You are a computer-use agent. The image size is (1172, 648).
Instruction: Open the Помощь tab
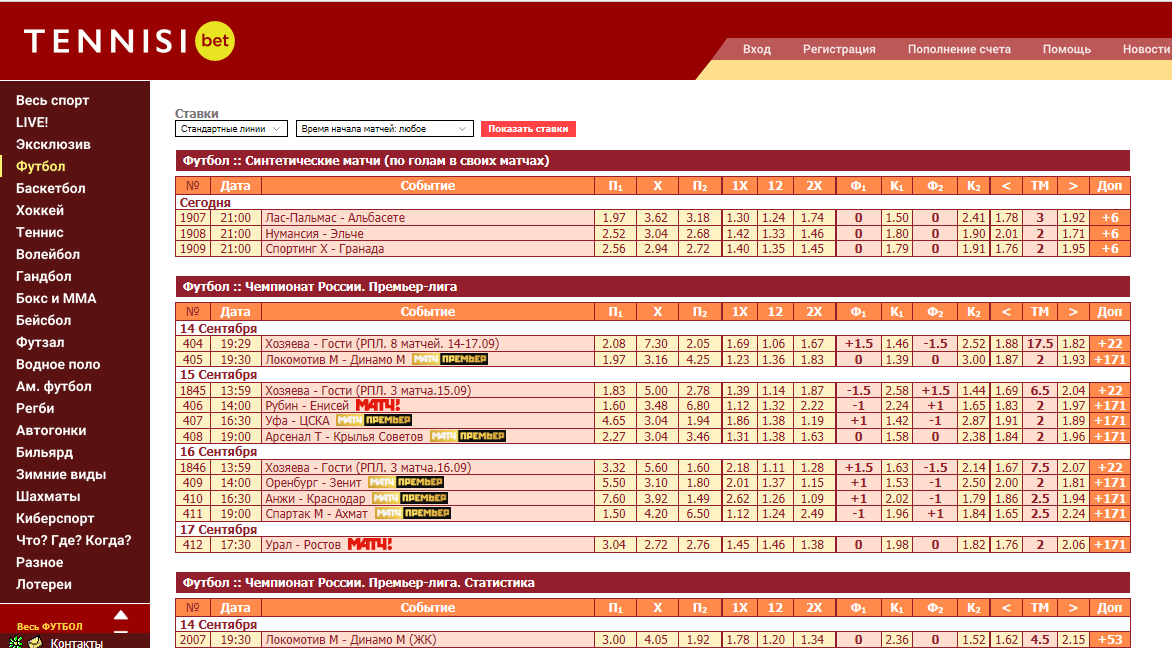click(x=1067, y=49)
